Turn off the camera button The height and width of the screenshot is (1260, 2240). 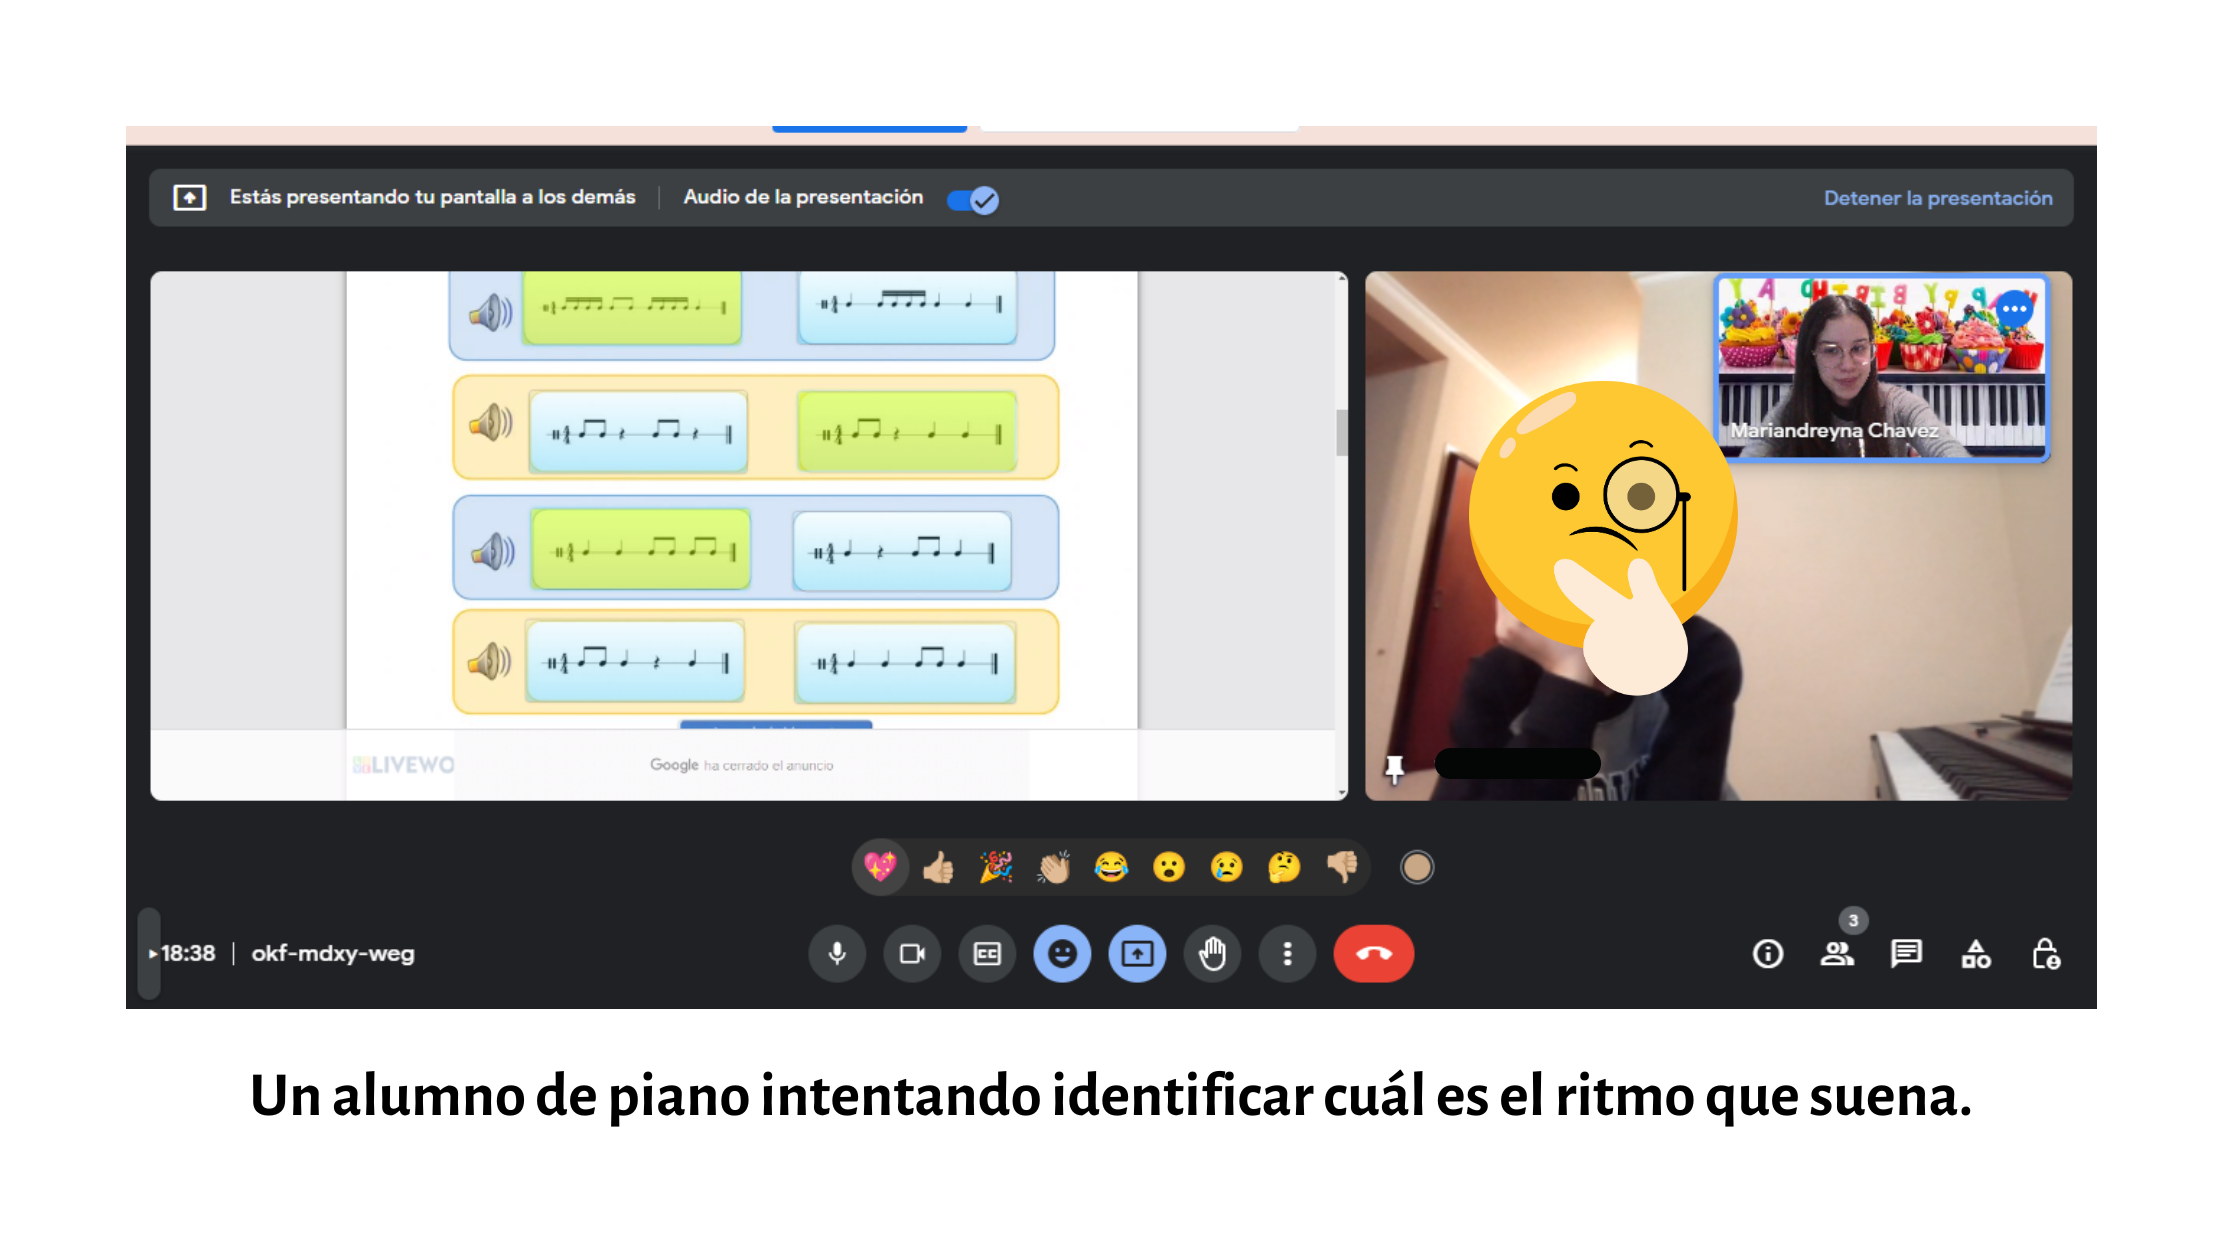(x=912, y=954)
